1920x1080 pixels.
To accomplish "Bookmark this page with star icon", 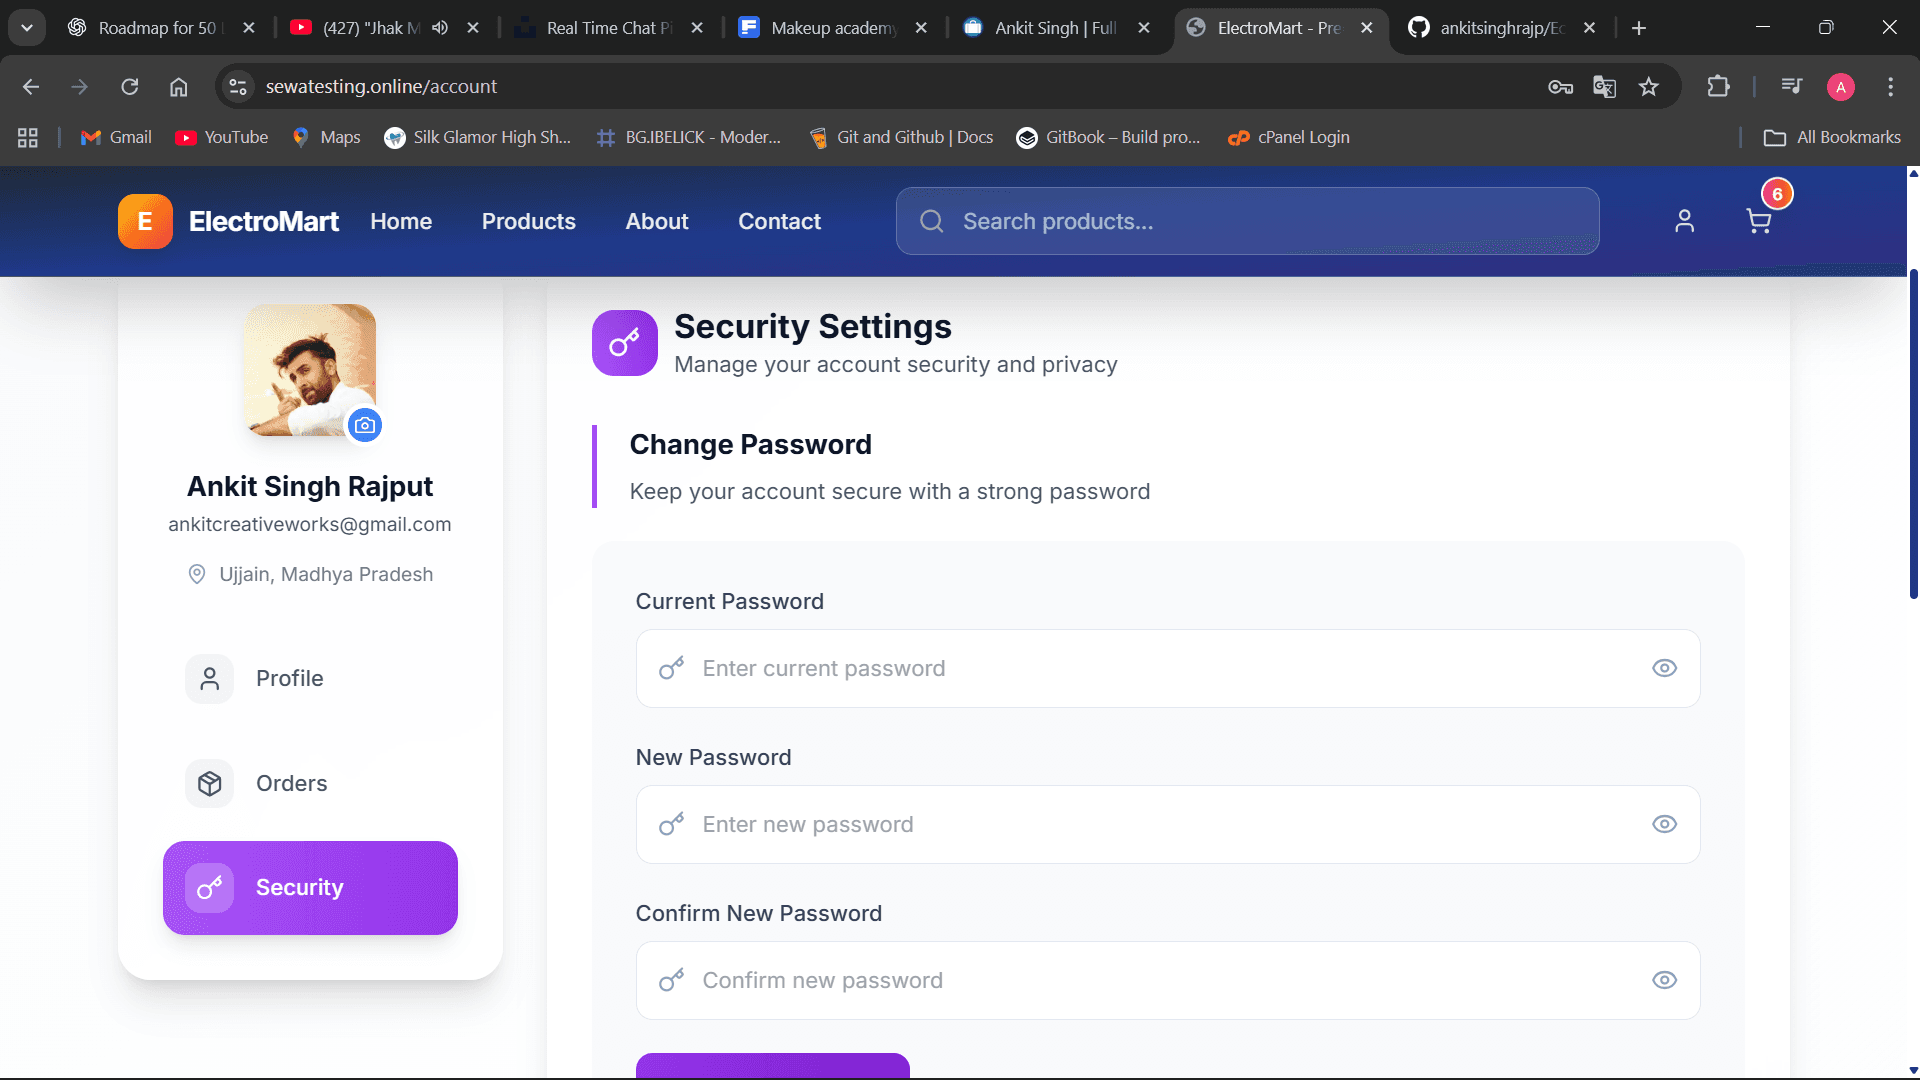I will [x=1649, y=87].
